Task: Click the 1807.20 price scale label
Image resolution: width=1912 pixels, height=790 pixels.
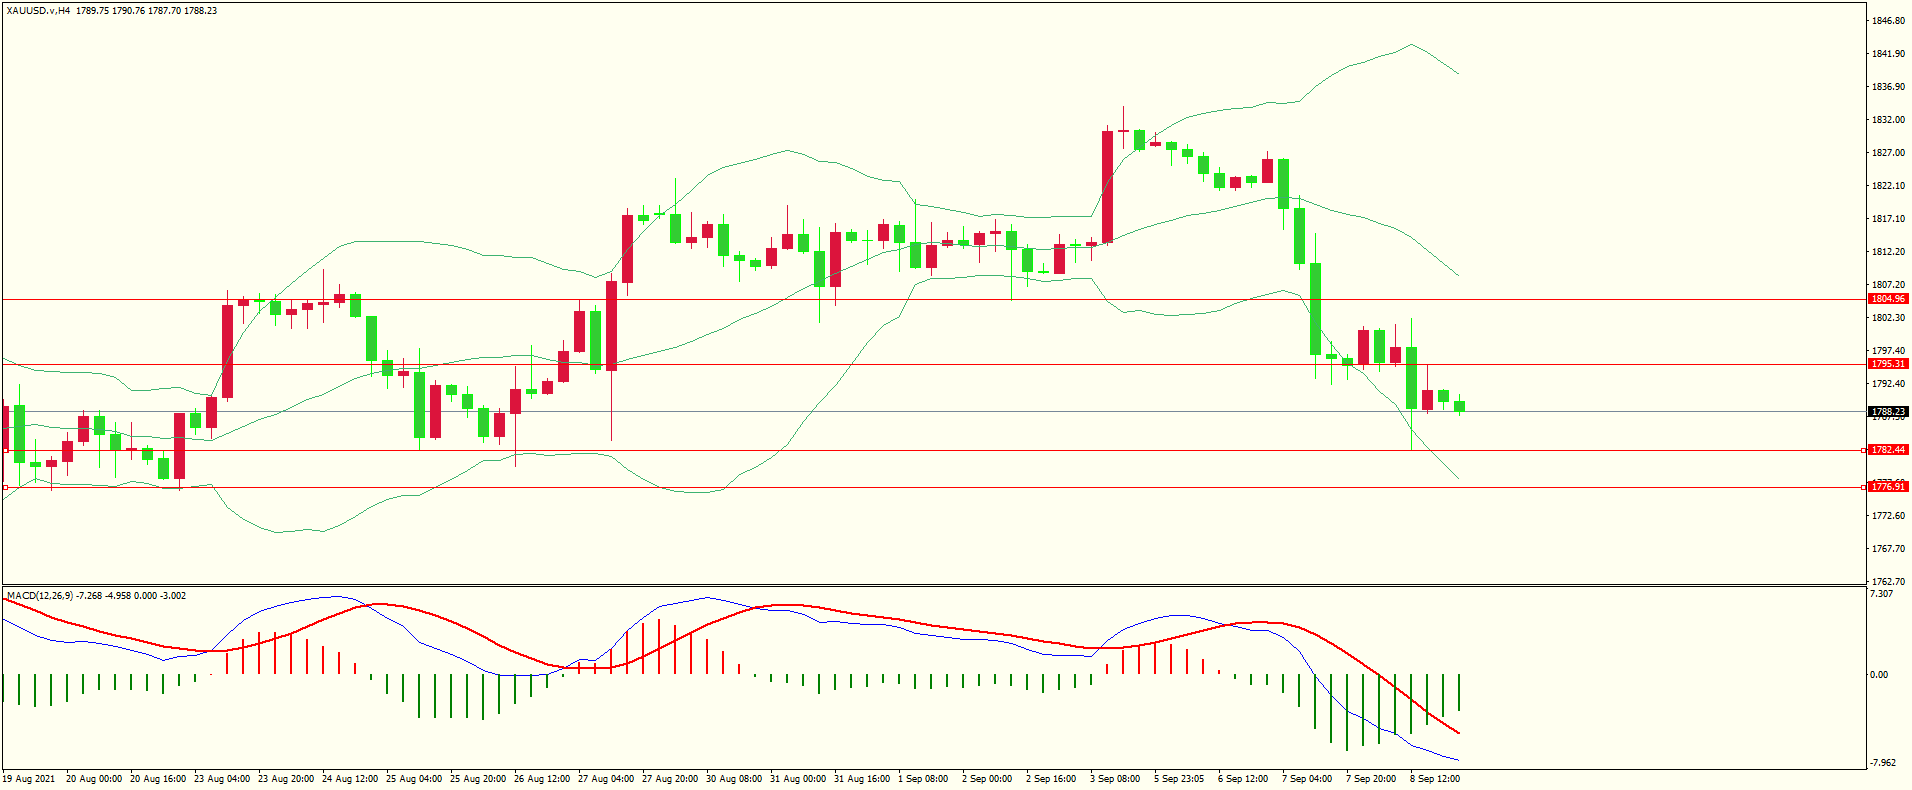Action: [1888, 285]
